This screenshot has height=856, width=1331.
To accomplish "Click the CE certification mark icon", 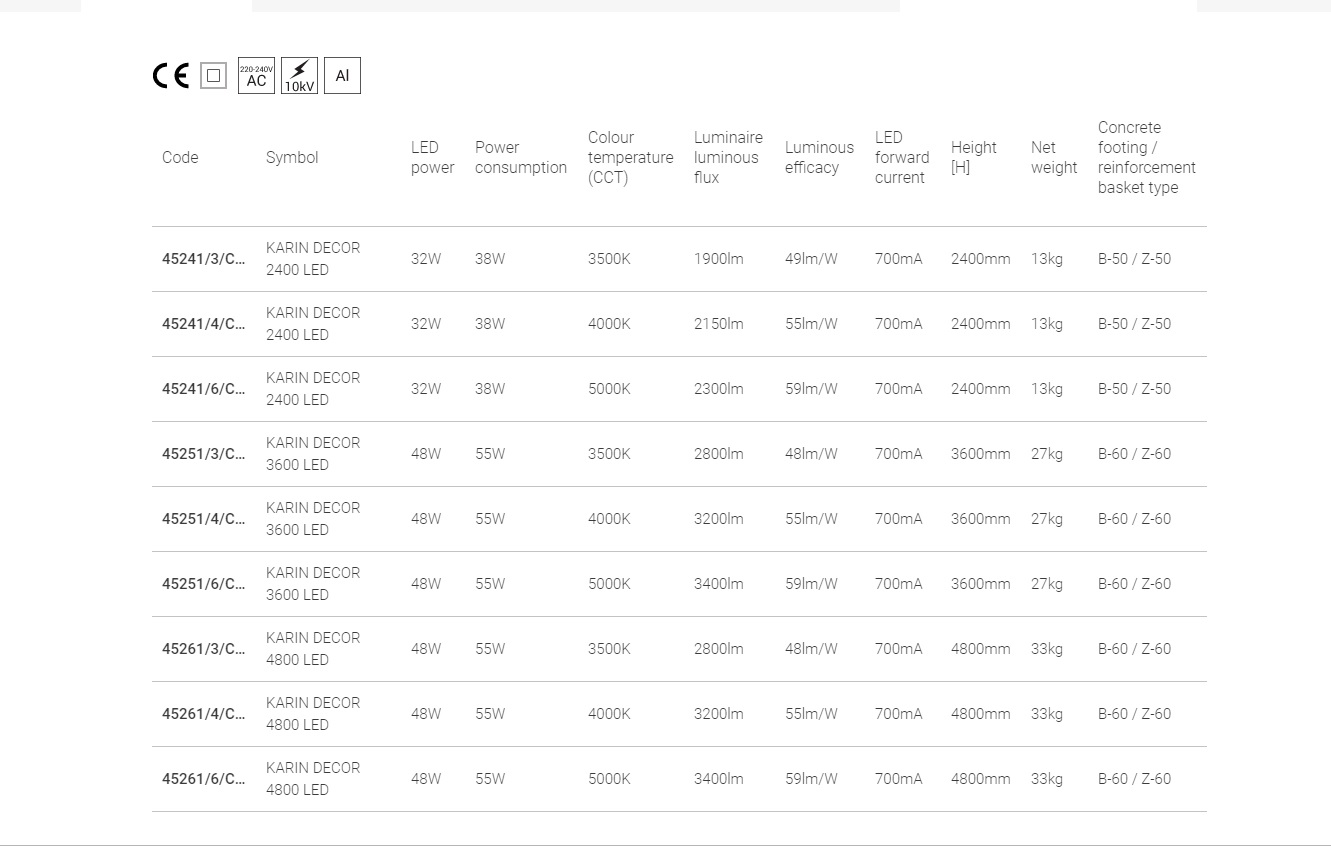I will (170, 76).
